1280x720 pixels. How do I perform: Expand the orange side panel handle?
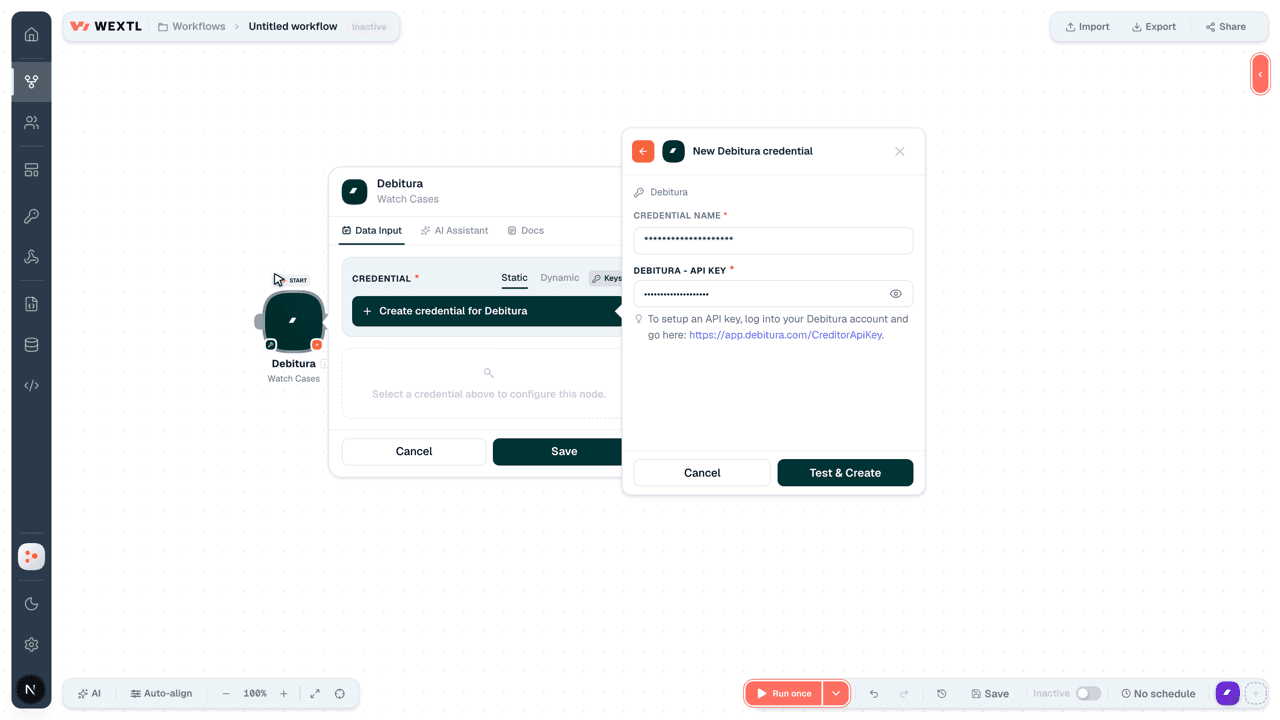[x=1260, y=74]
